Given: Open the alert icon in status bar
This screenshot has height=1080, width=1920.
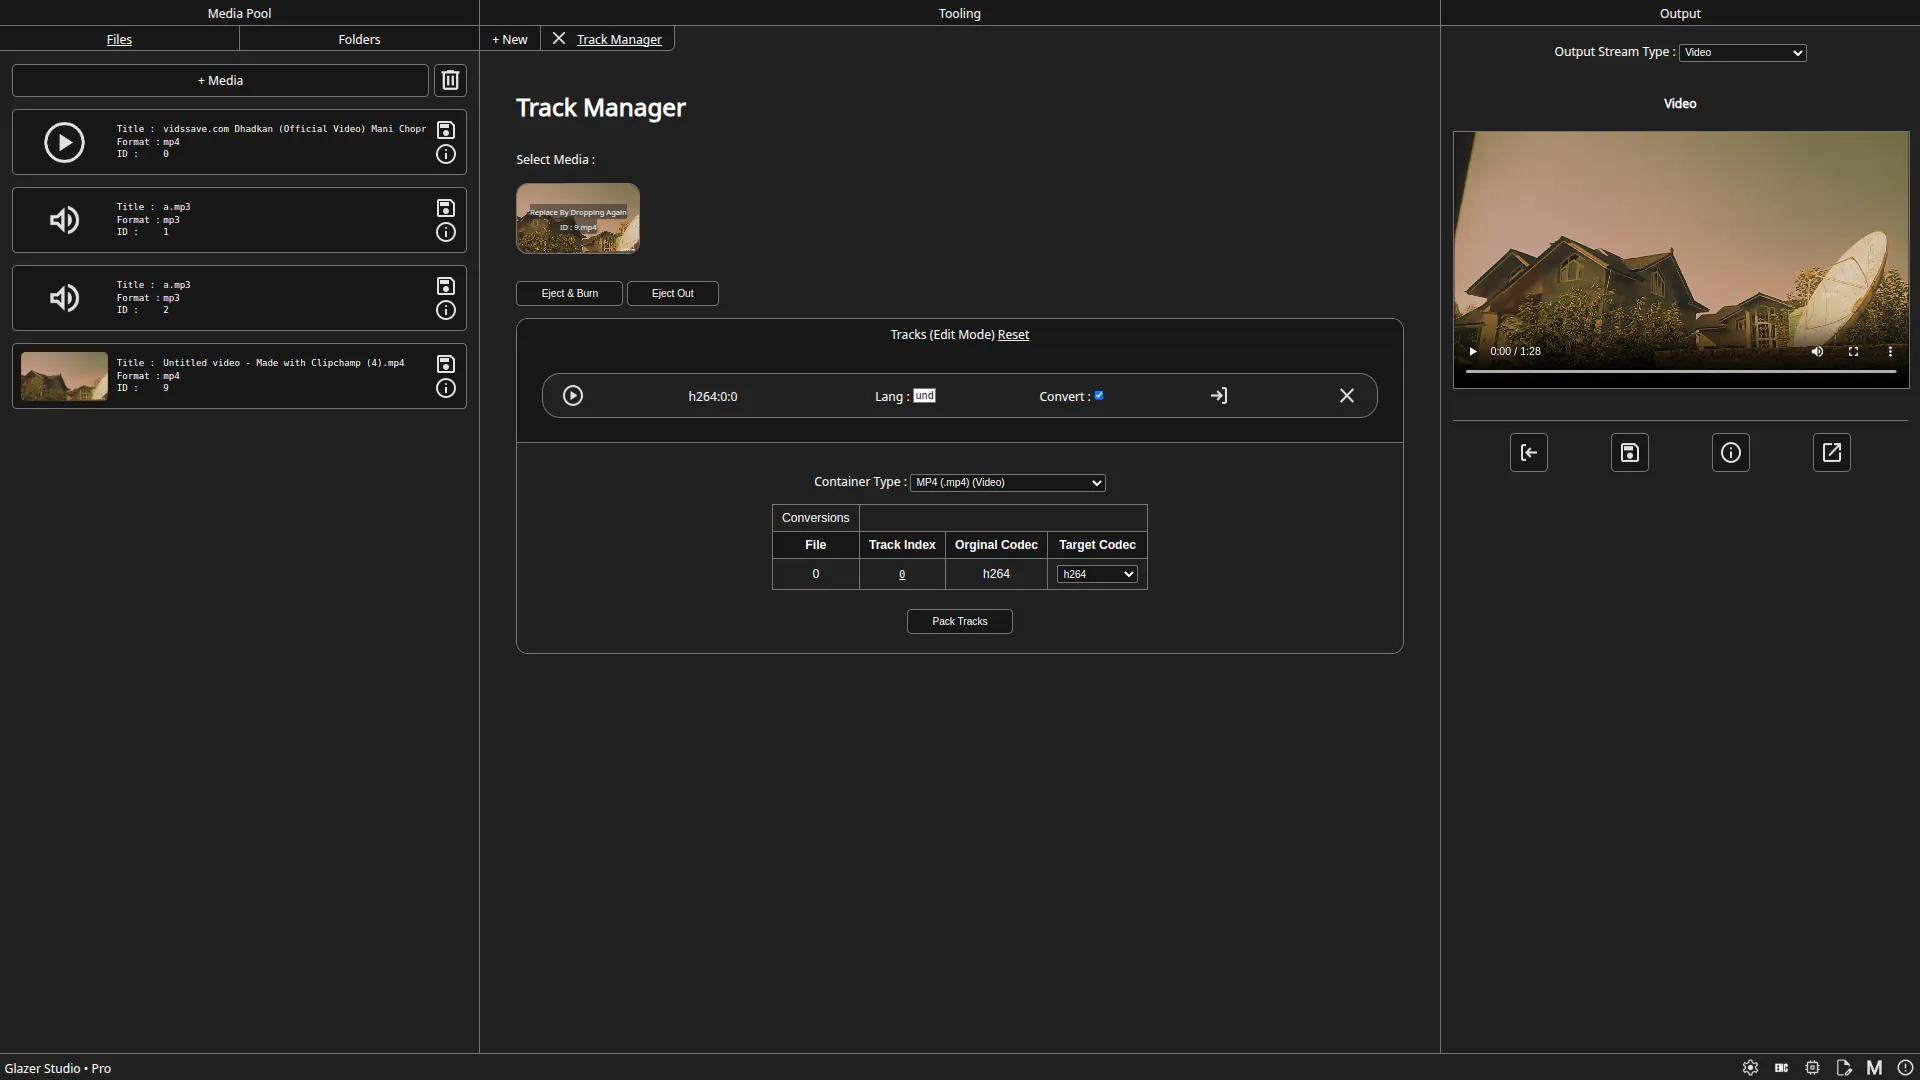Looking at the screenshot, I should 1906,1068.
